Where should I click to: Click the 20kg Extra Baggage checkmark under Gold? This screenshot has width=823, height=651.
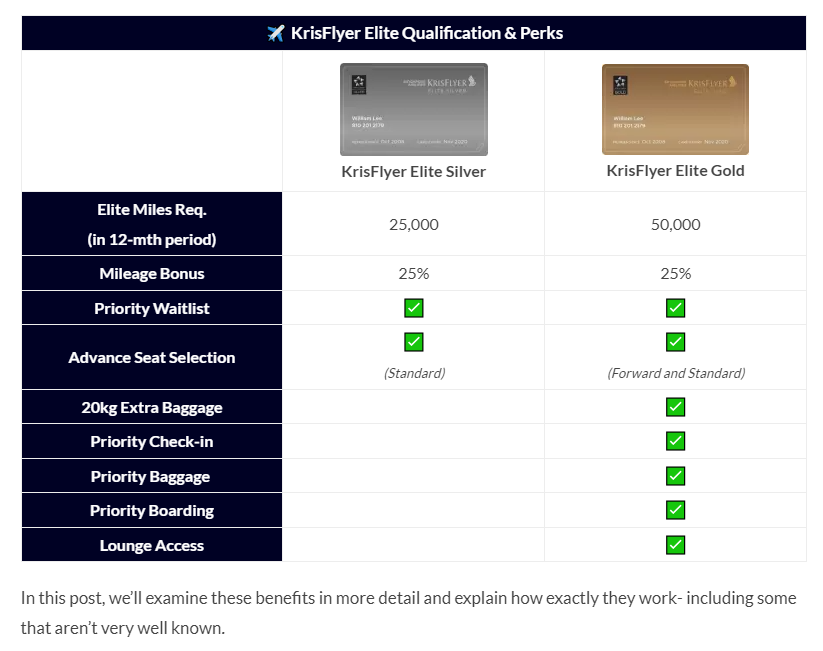pyautogui.click(x=676, y=407)
